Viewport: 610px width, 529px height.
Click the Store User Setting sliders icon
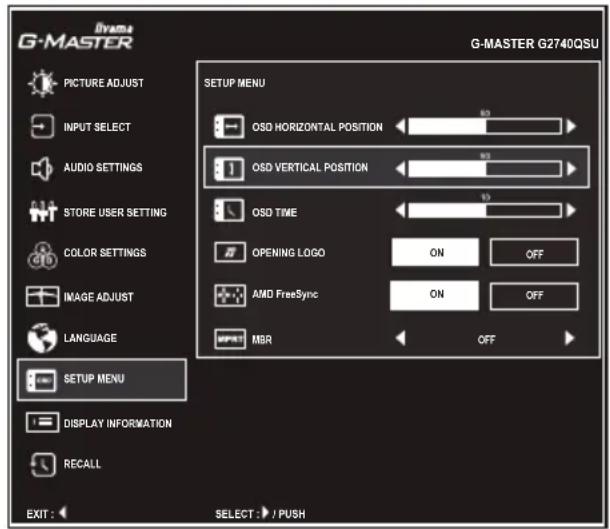(x=43, y=211)
